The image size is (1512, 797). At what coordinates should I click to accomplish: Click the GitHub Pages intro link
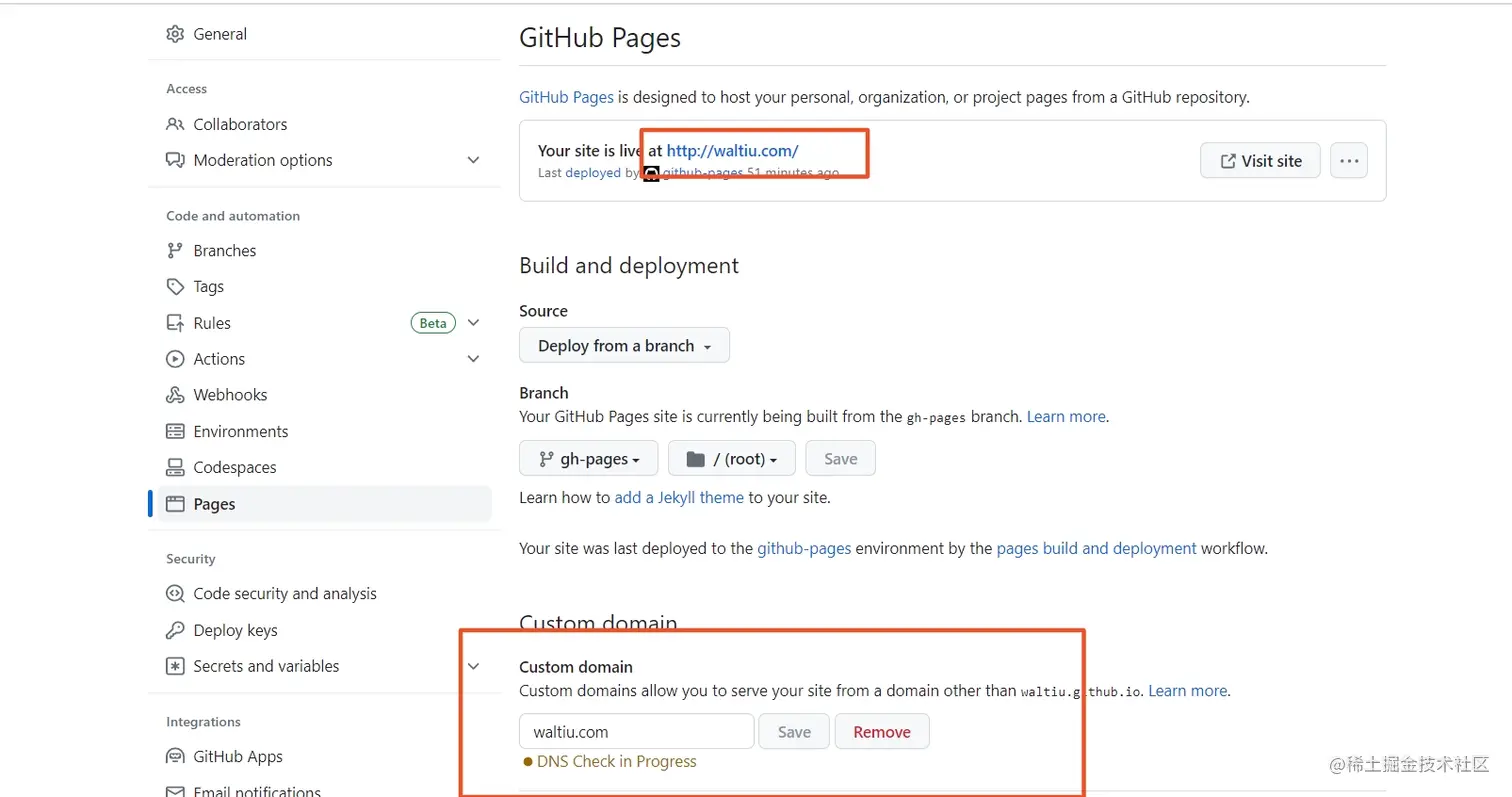566,97
